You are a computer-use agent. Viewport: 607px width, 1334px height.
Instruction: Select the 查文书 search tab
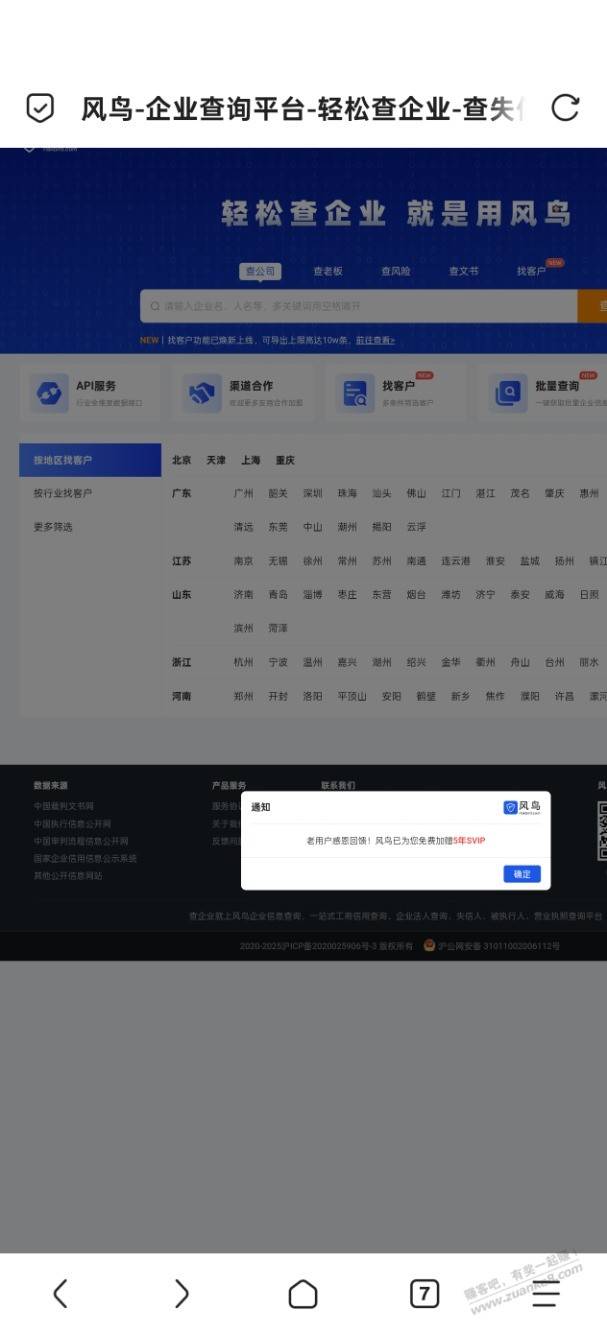click(x=463, y=271)
